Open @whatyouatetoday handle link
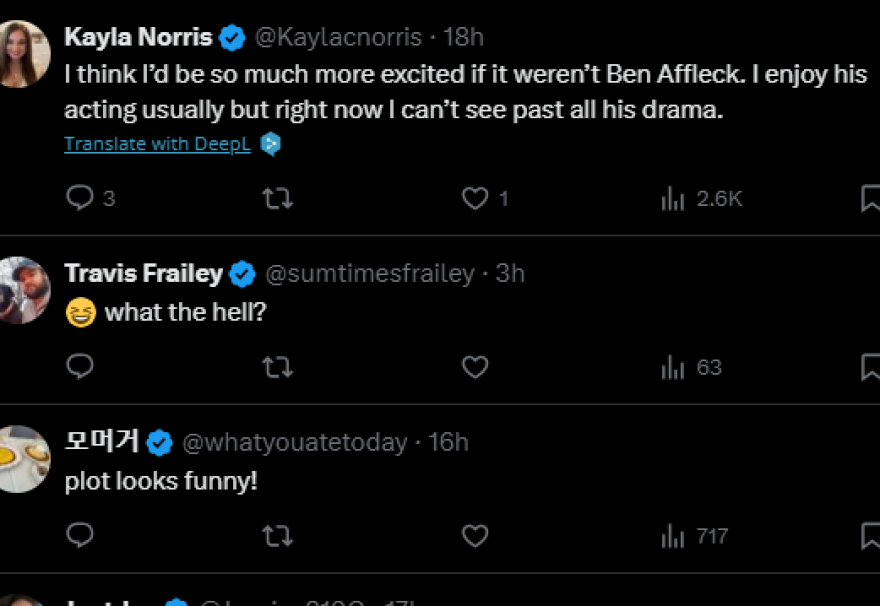Viewport: 880px width, 606px height. (295, 442)
